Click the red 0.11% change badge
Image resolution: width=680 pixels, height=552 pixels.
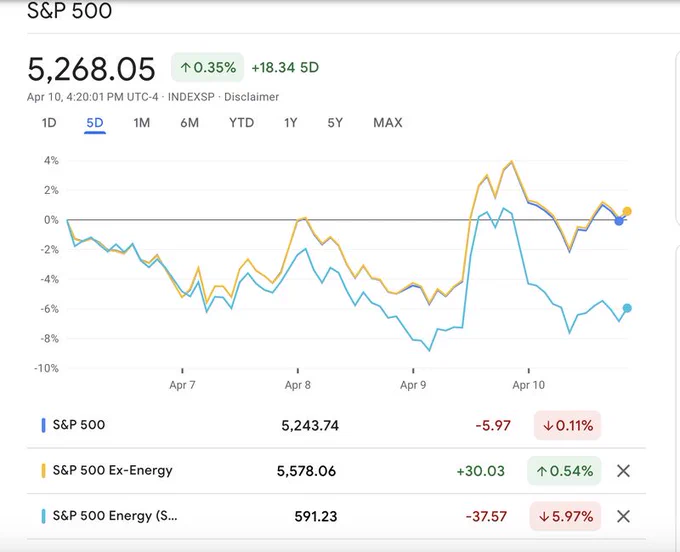(567, 425)
